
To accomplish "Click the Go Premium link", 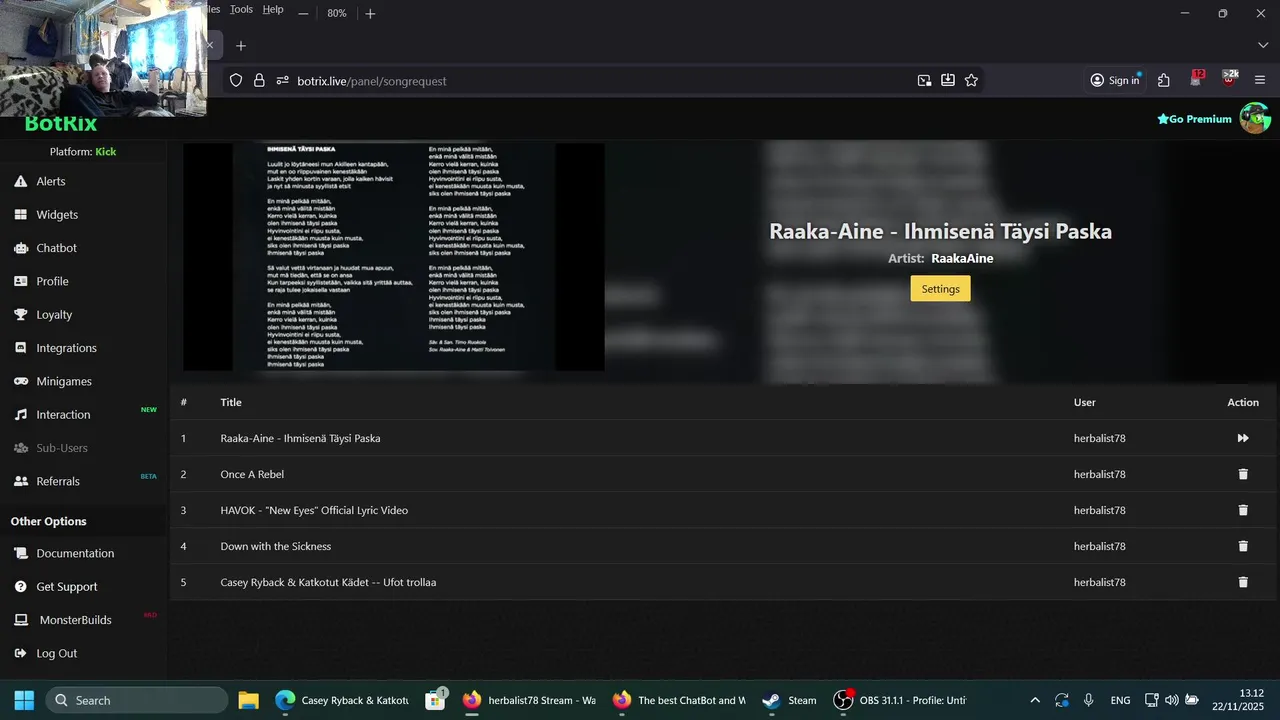I will click(x=1194, y=119).
